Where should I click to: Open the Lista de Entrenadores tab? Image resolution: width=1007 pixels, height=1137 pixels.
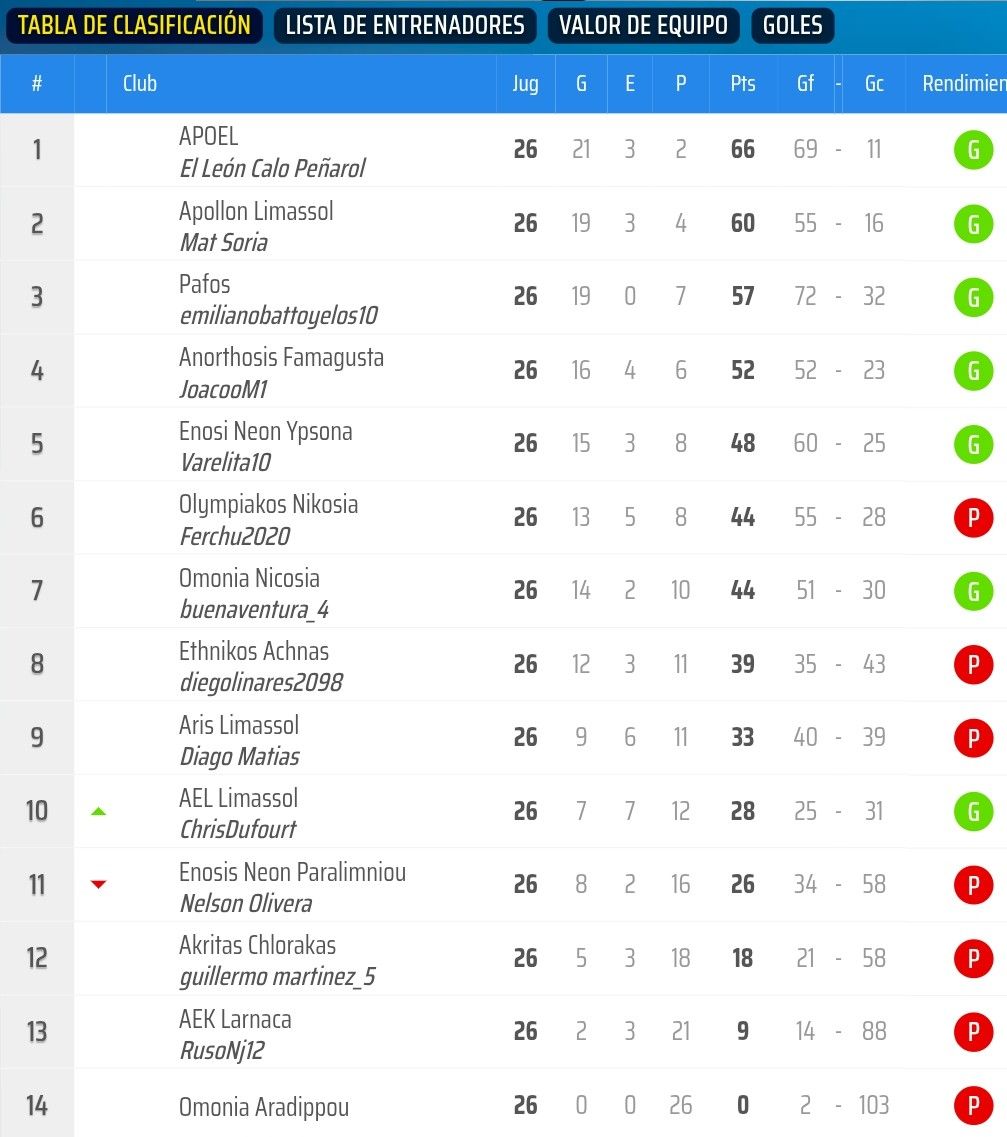pyautogui.click(x=405, y=25)
